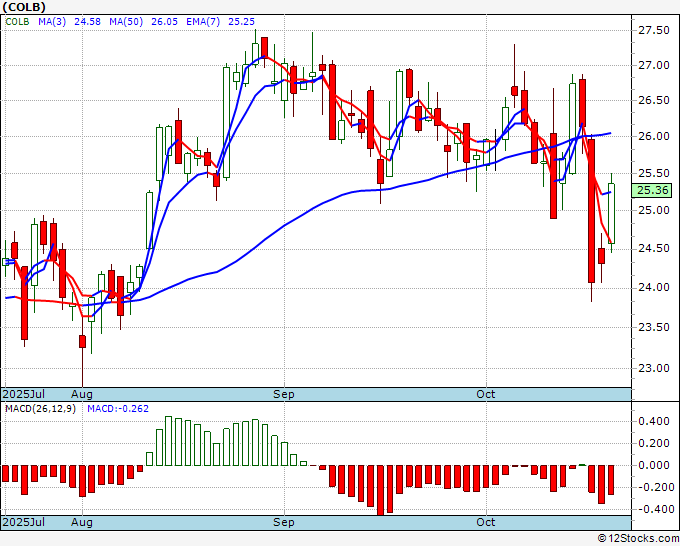
Task: Click the Oct label on MACD axis
Action: (x=485, y=522)
